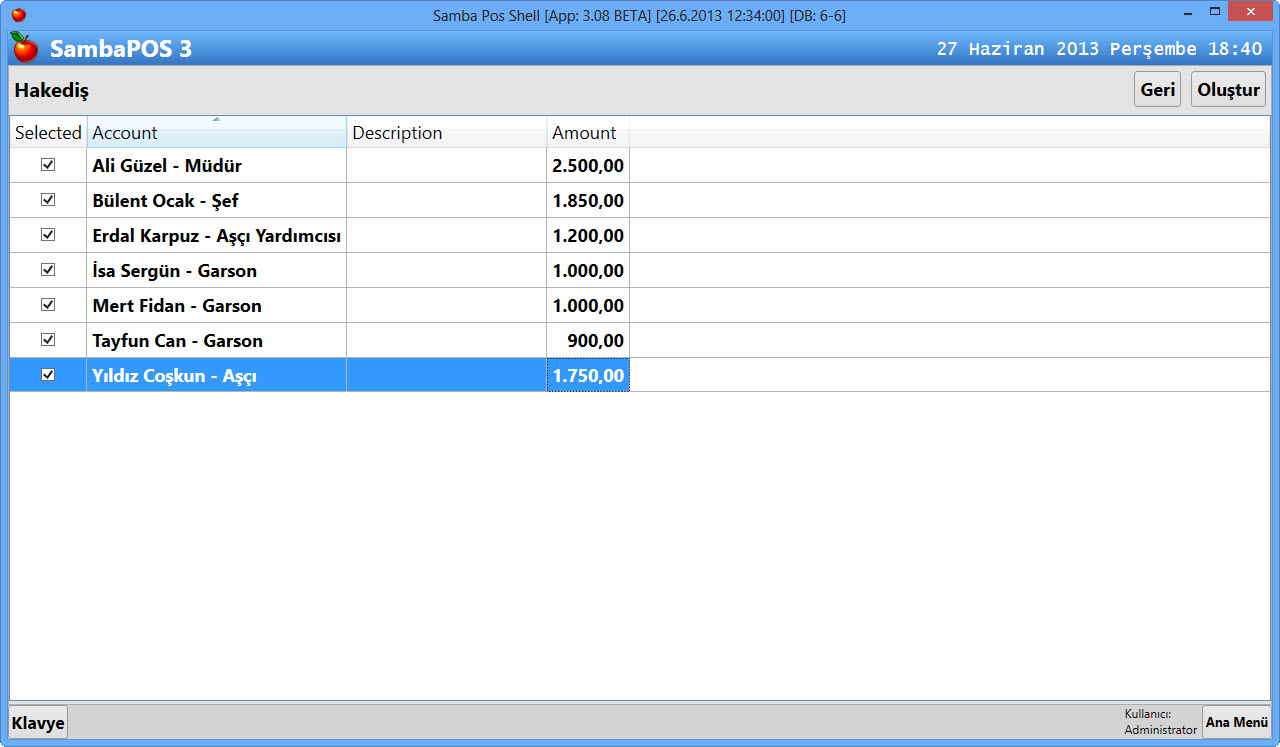Click the SambaPOS apple logo icon
This screenshot has height=747, width=1280.
pyautogui.click(x=25, y=47)
